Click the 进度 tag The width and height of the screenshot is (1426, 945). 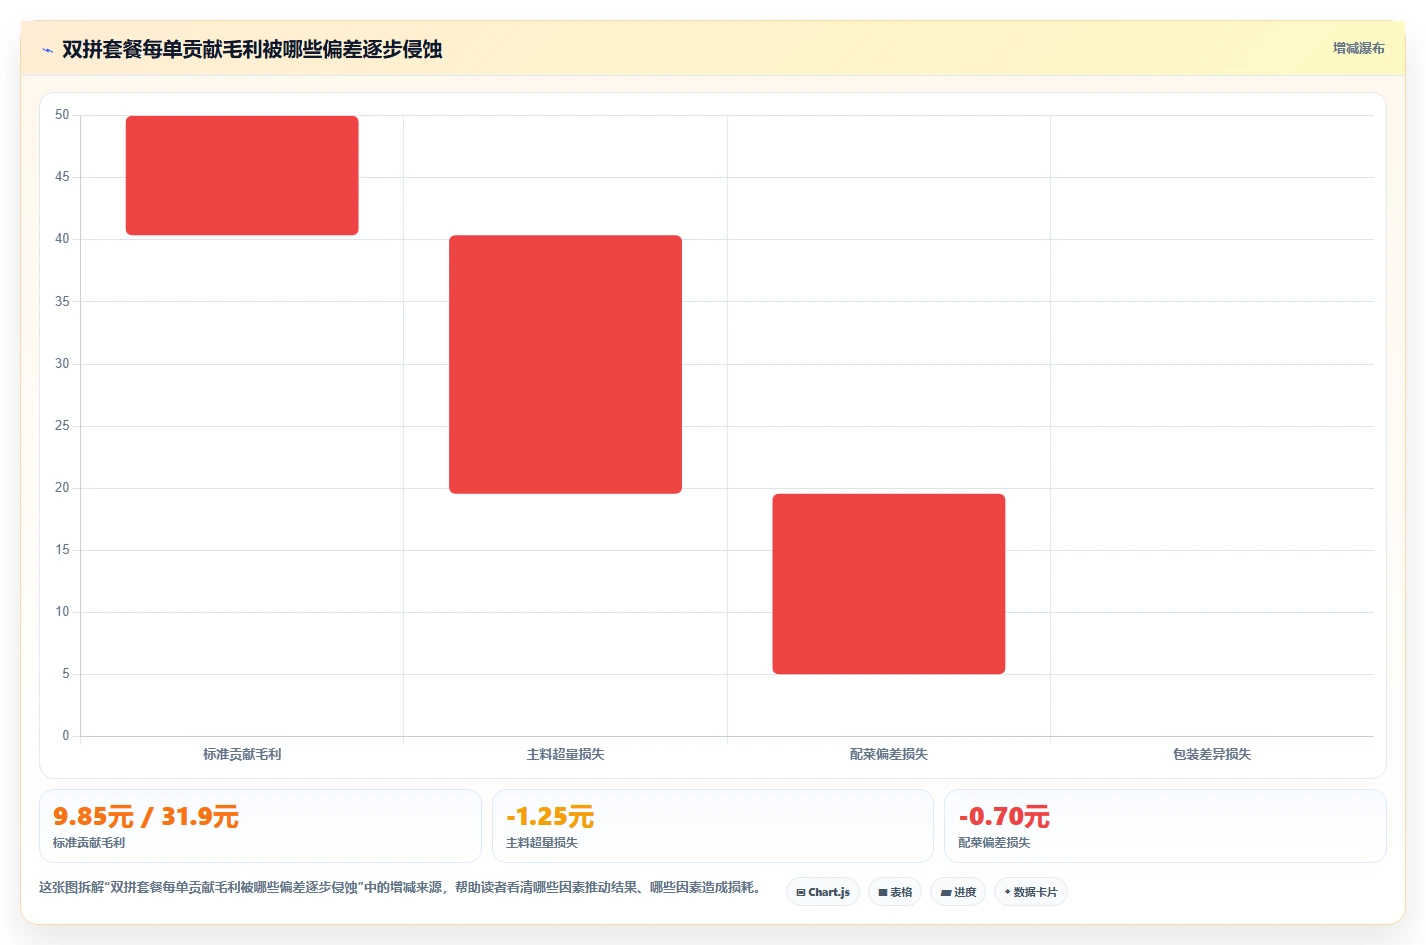(958, 892)
